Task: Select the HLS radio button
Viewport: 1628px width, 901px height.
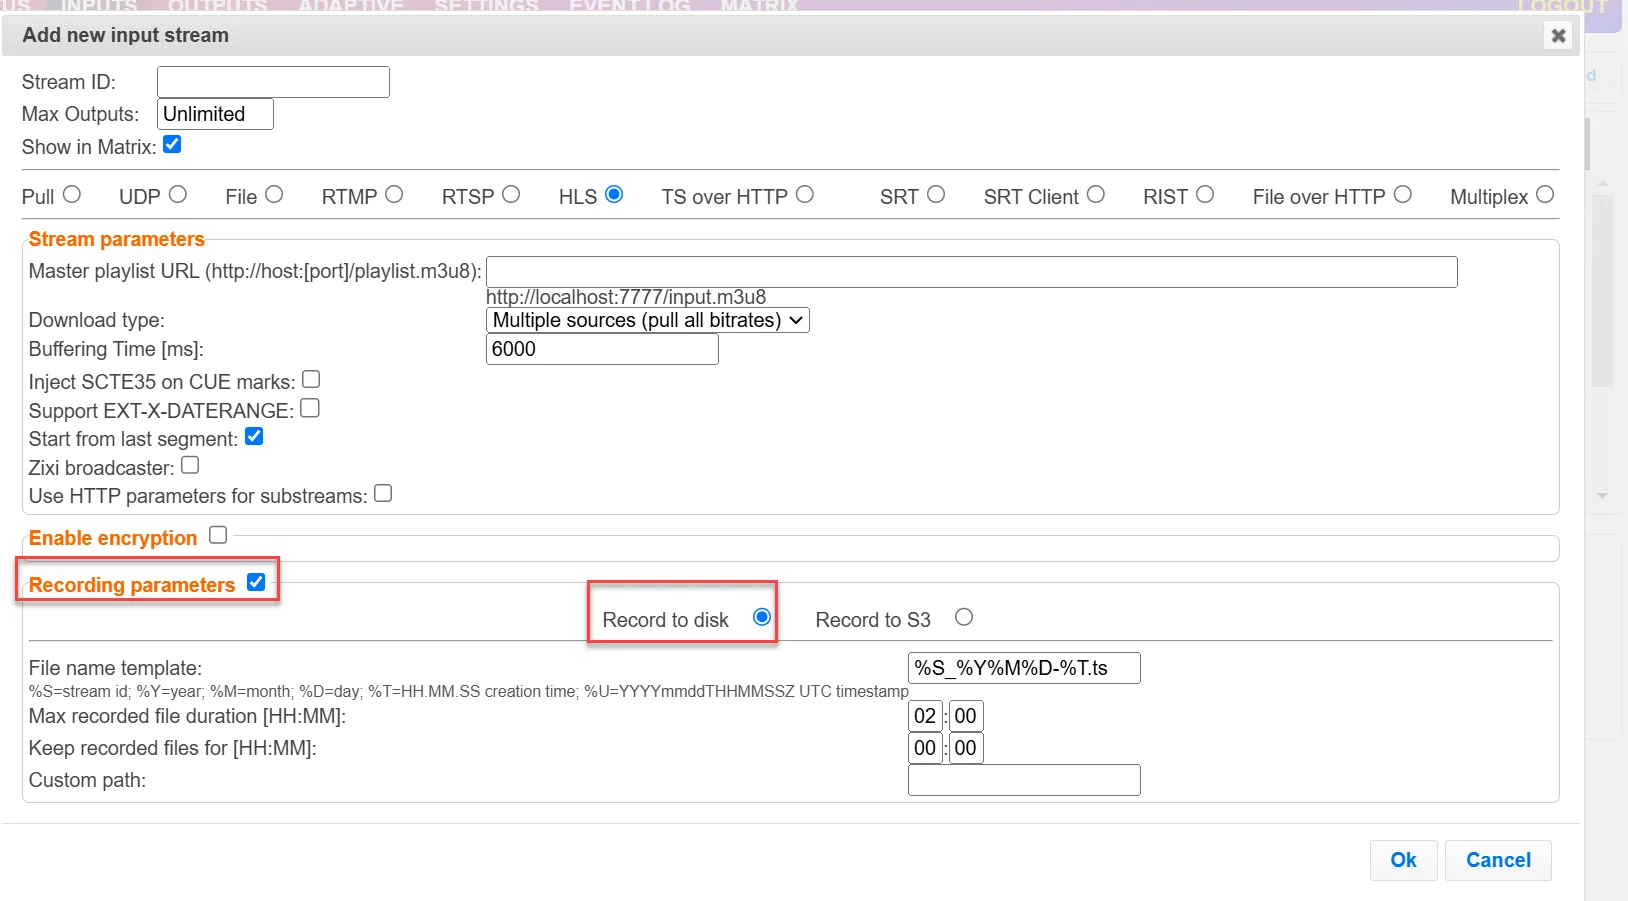Action: (x=614, y=194)
